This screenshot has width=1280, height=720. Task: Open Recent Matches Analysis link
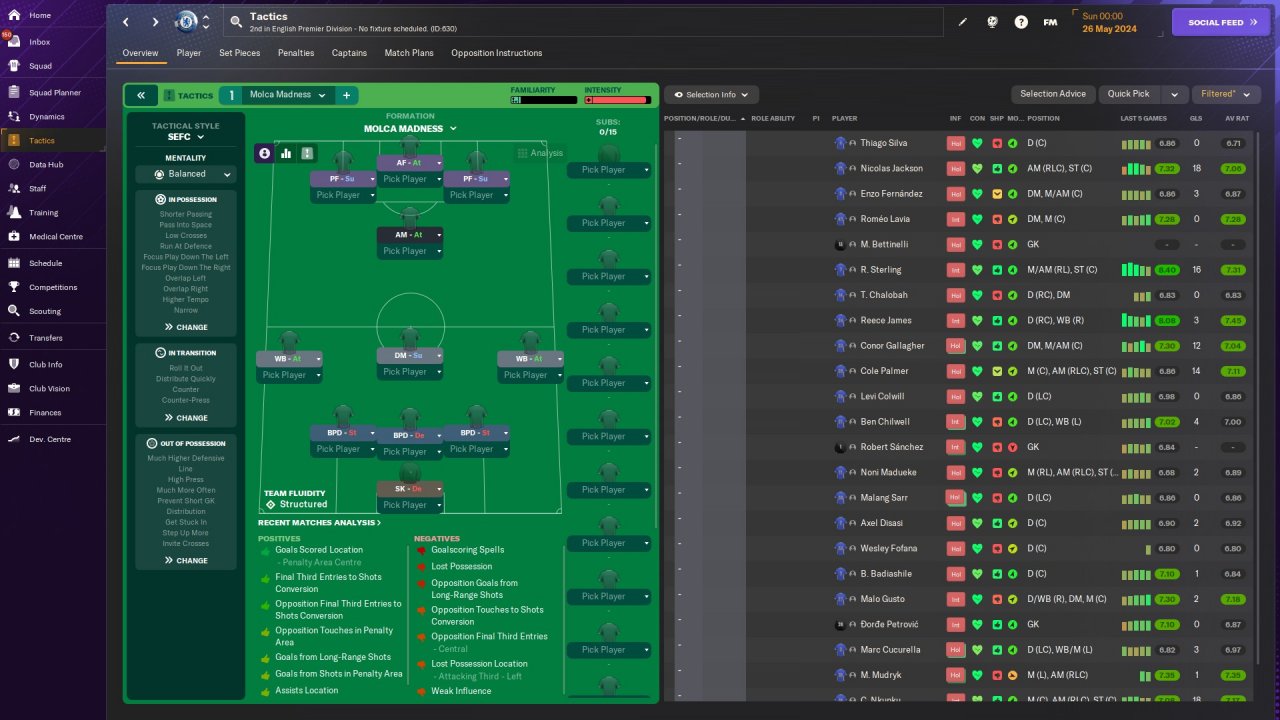tap(319, 523)
